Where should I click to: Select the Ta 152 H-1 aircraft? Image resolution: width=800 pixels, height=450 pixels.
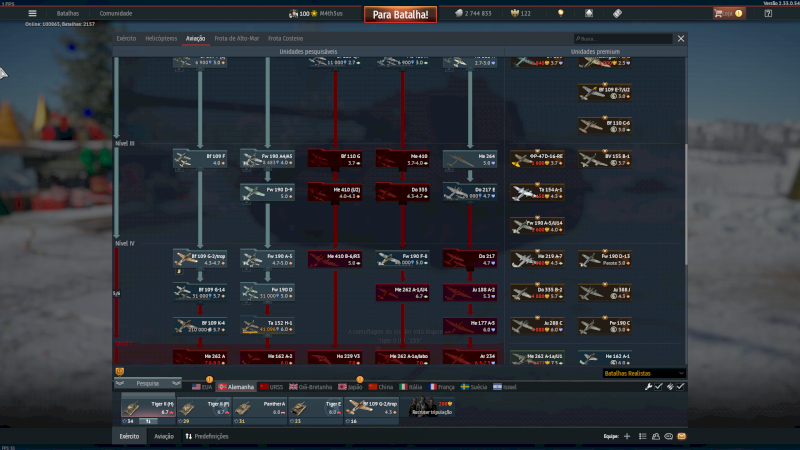[x=267, y=326]
